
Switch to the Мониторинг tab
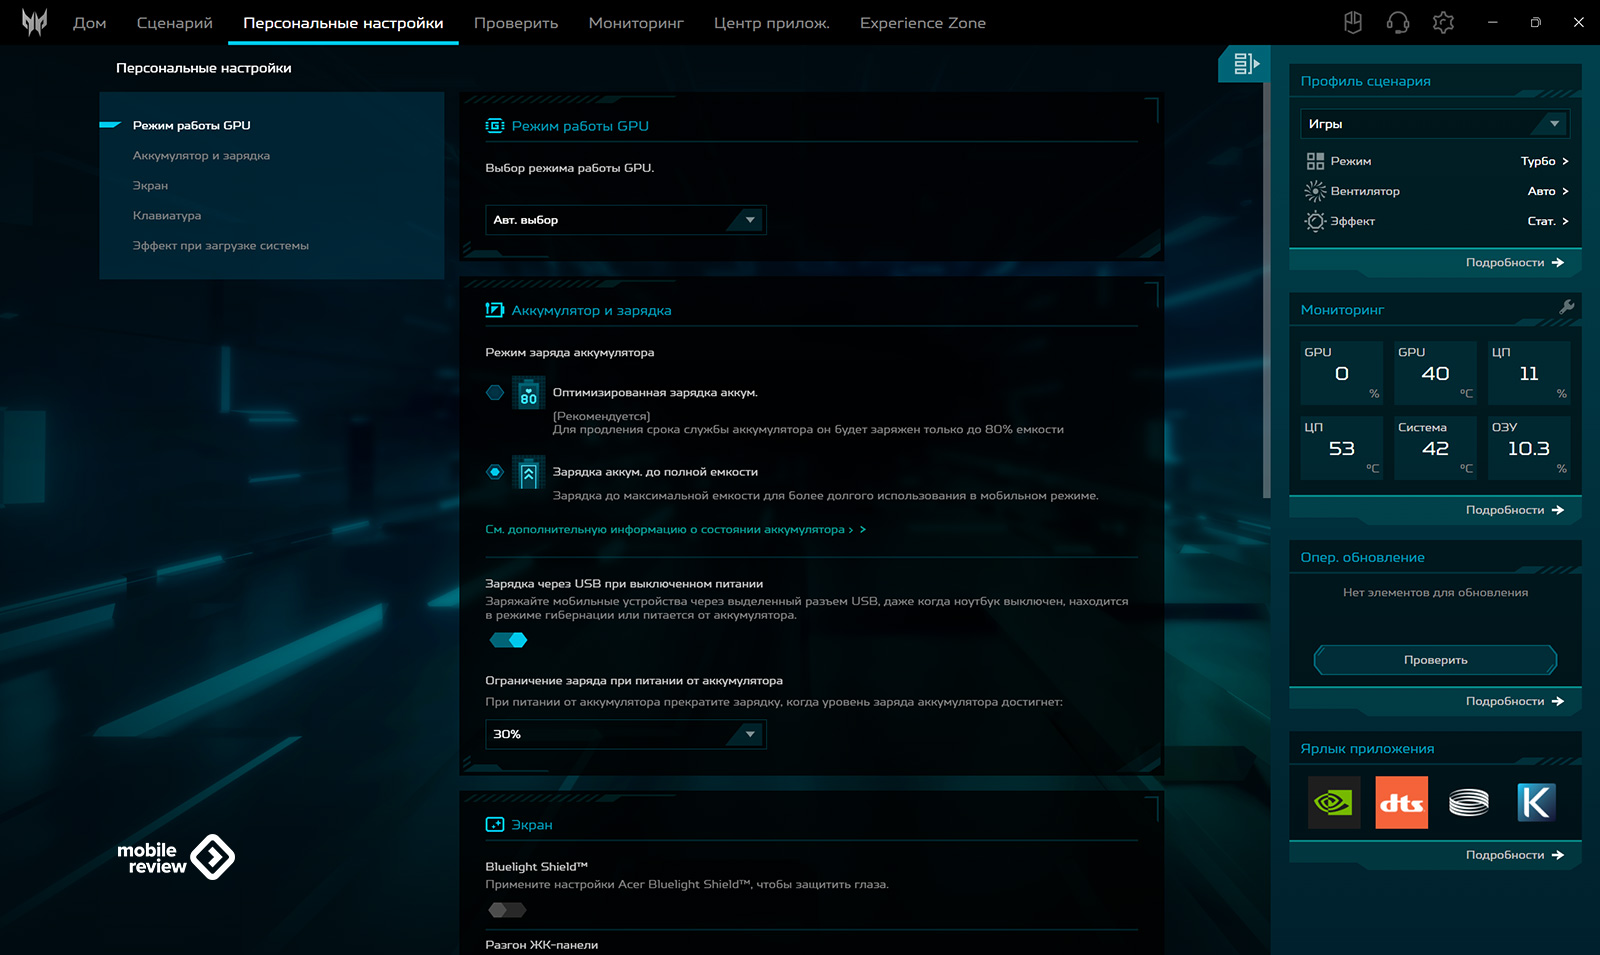coord(636,23)
